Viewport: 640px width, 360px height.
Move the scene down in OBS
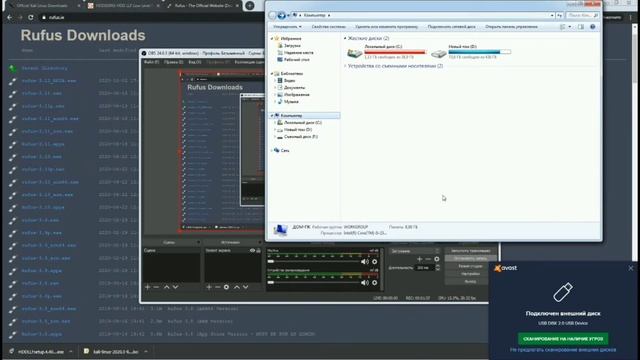click(176, 287)
